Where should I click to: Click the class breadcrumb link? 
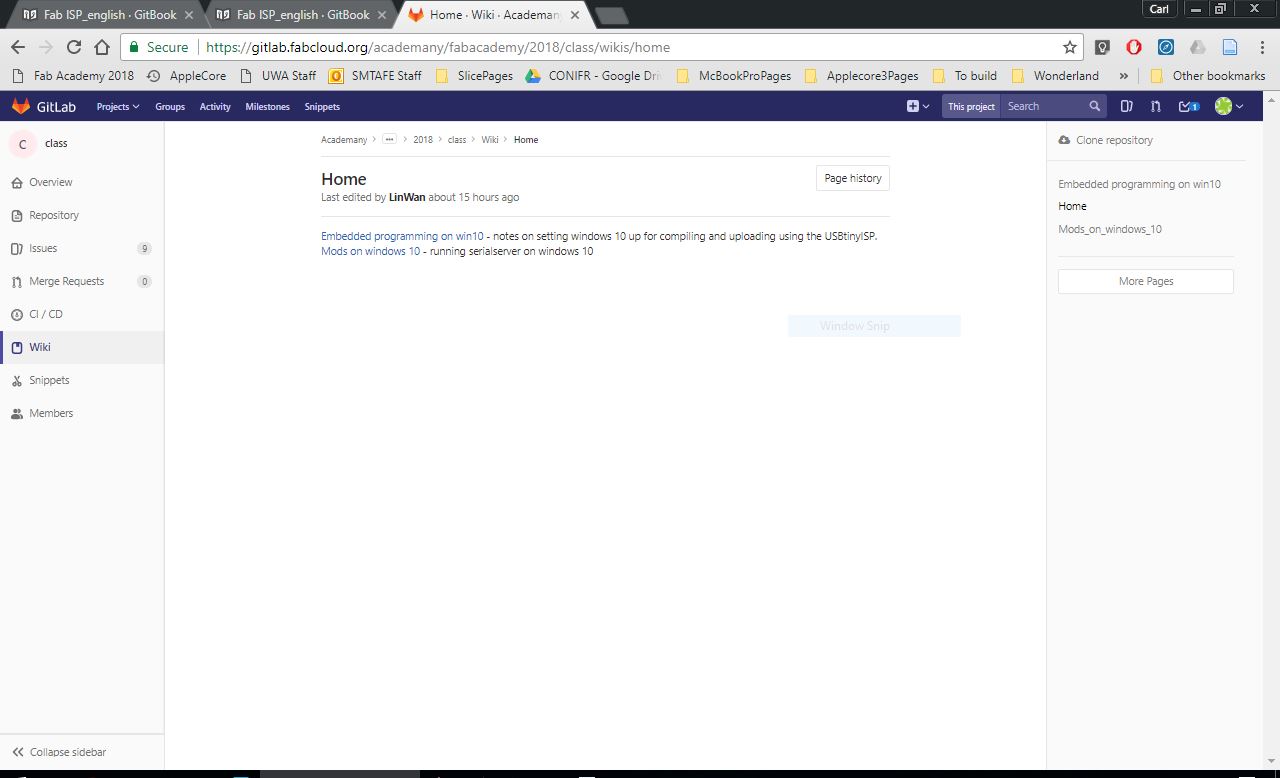coord(457,140)
